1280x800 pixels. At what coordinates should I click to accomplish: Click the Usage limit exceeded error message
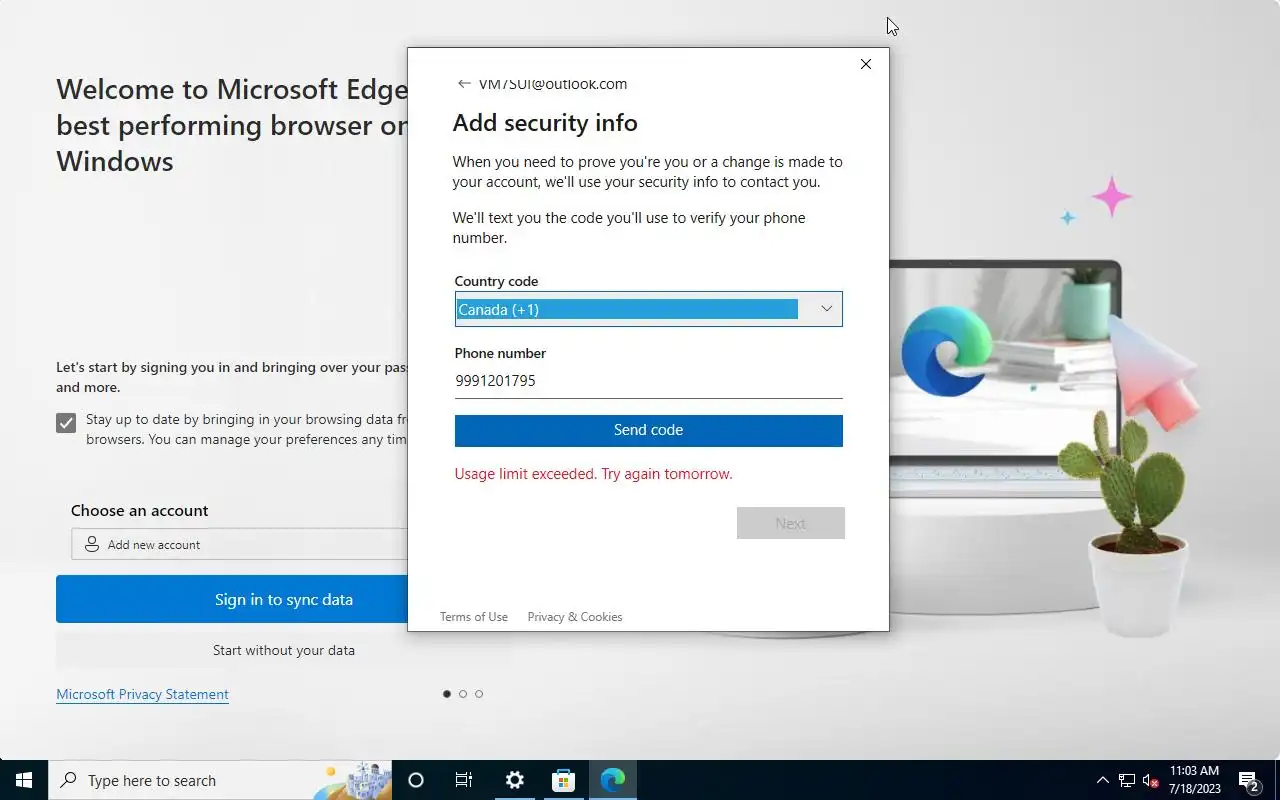tap(594, 474)
